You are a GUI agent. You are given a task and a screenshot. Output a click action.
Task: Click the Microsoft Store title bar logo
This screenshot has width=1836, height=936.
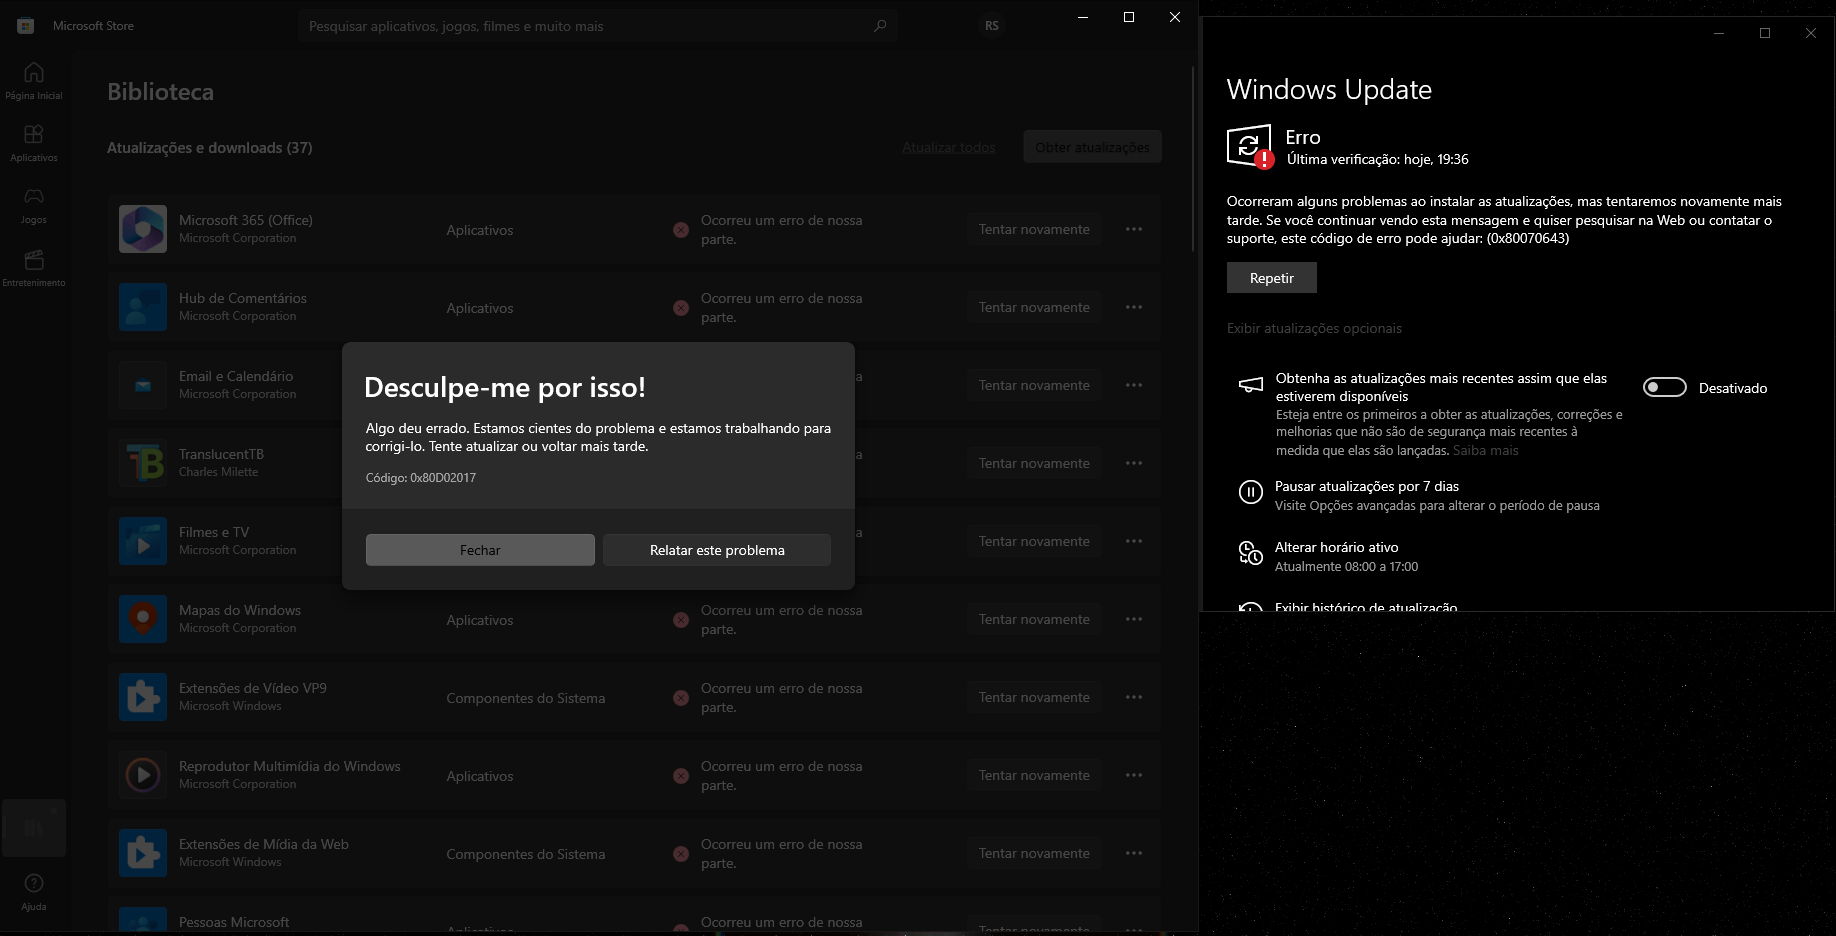pyautogui.click(x=26, y=26)
